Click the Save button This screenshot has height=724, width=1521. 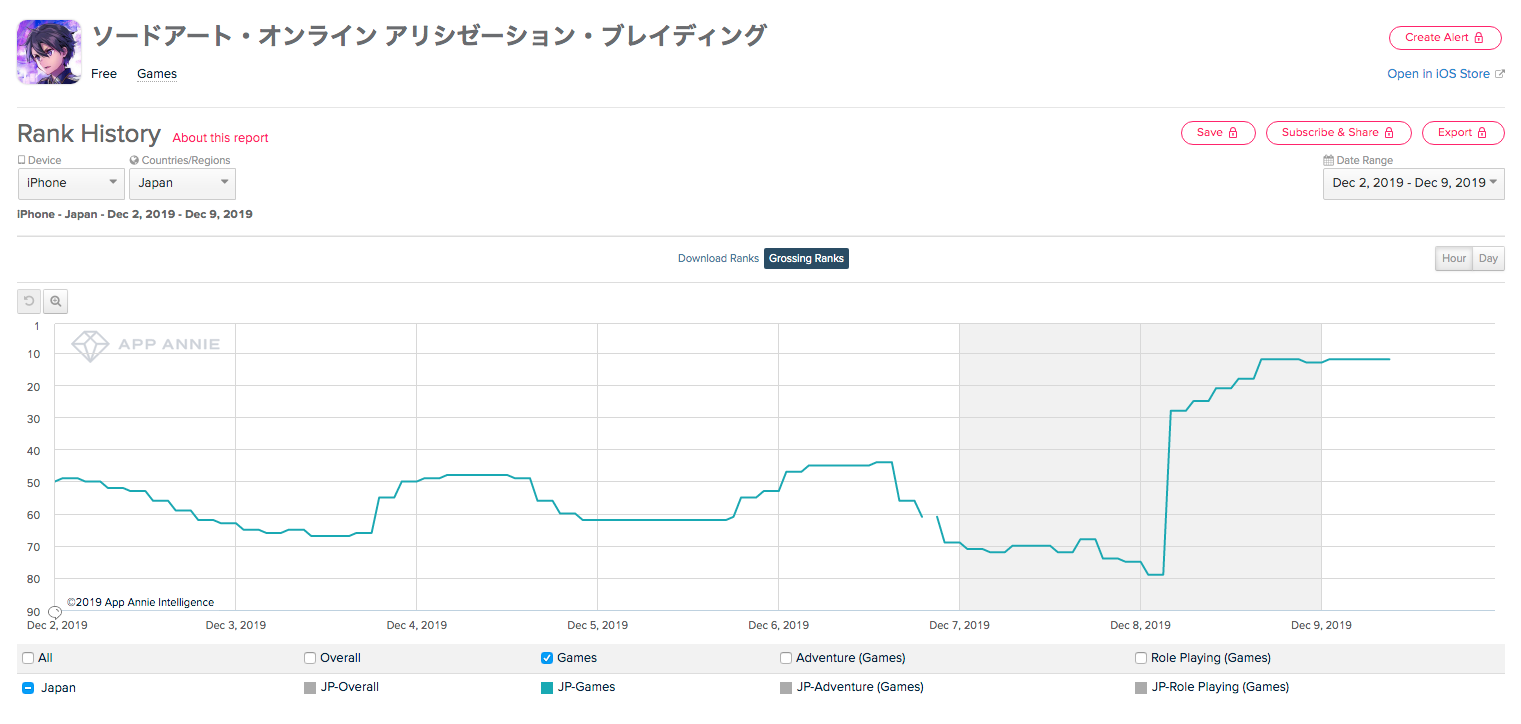pos(1218,133)
